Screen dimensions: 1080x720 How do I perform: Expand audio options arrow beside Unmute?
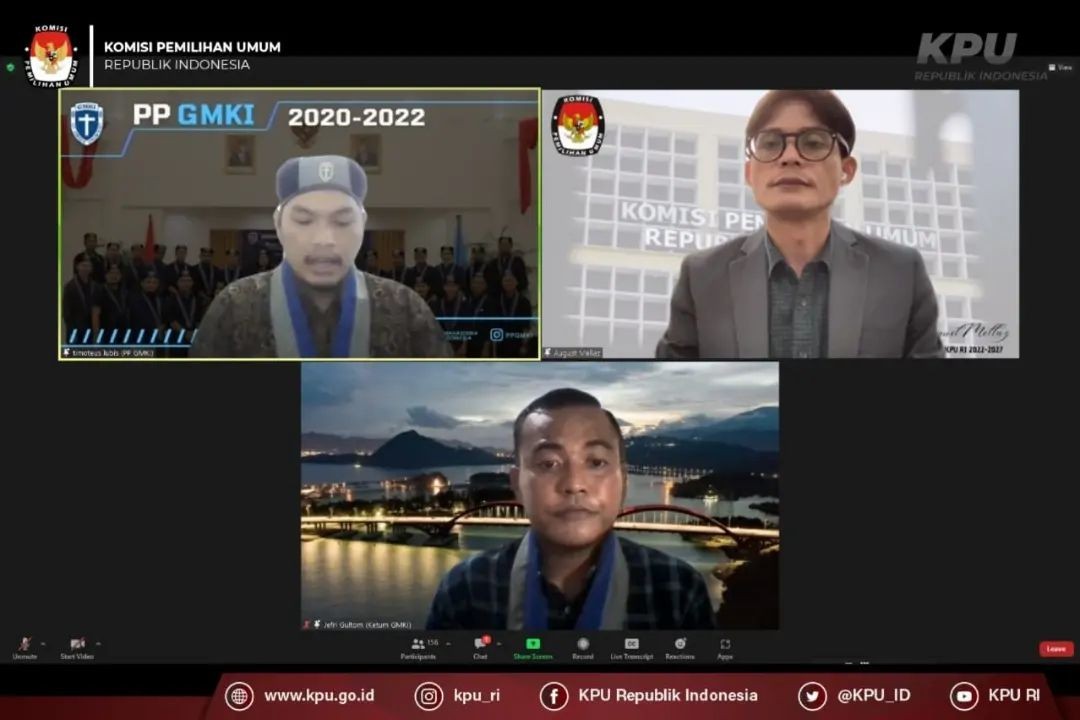[x=43, y=644]
